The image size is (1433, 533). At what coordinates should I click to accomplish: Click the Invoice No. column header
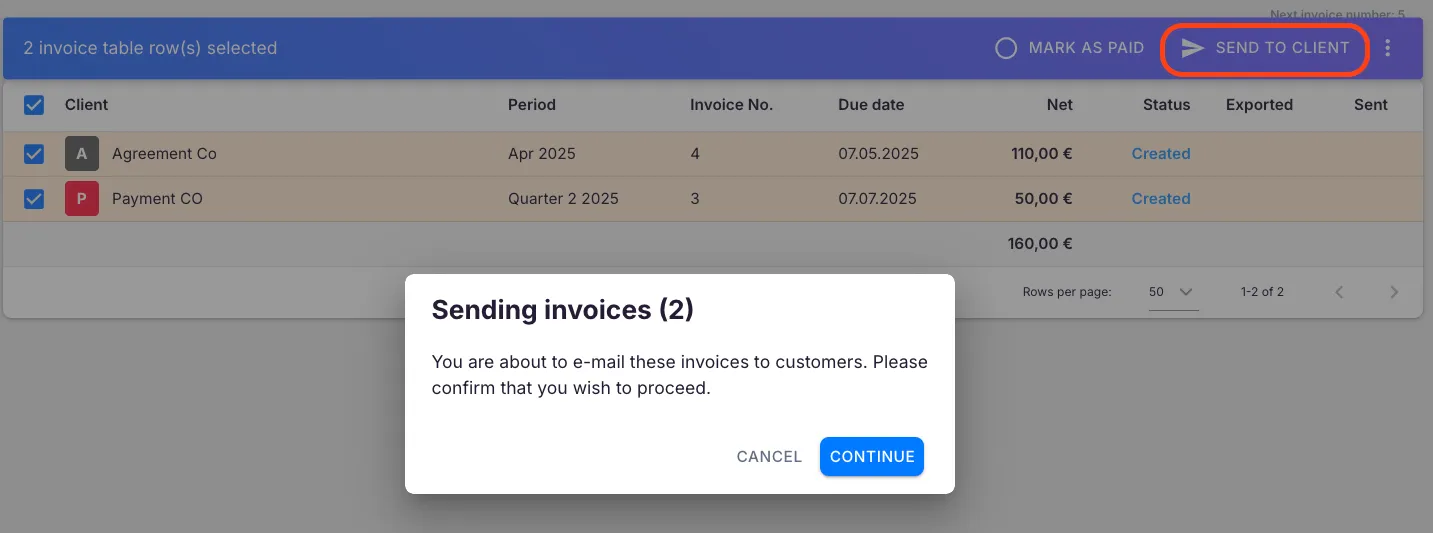(x=731, y=105)
